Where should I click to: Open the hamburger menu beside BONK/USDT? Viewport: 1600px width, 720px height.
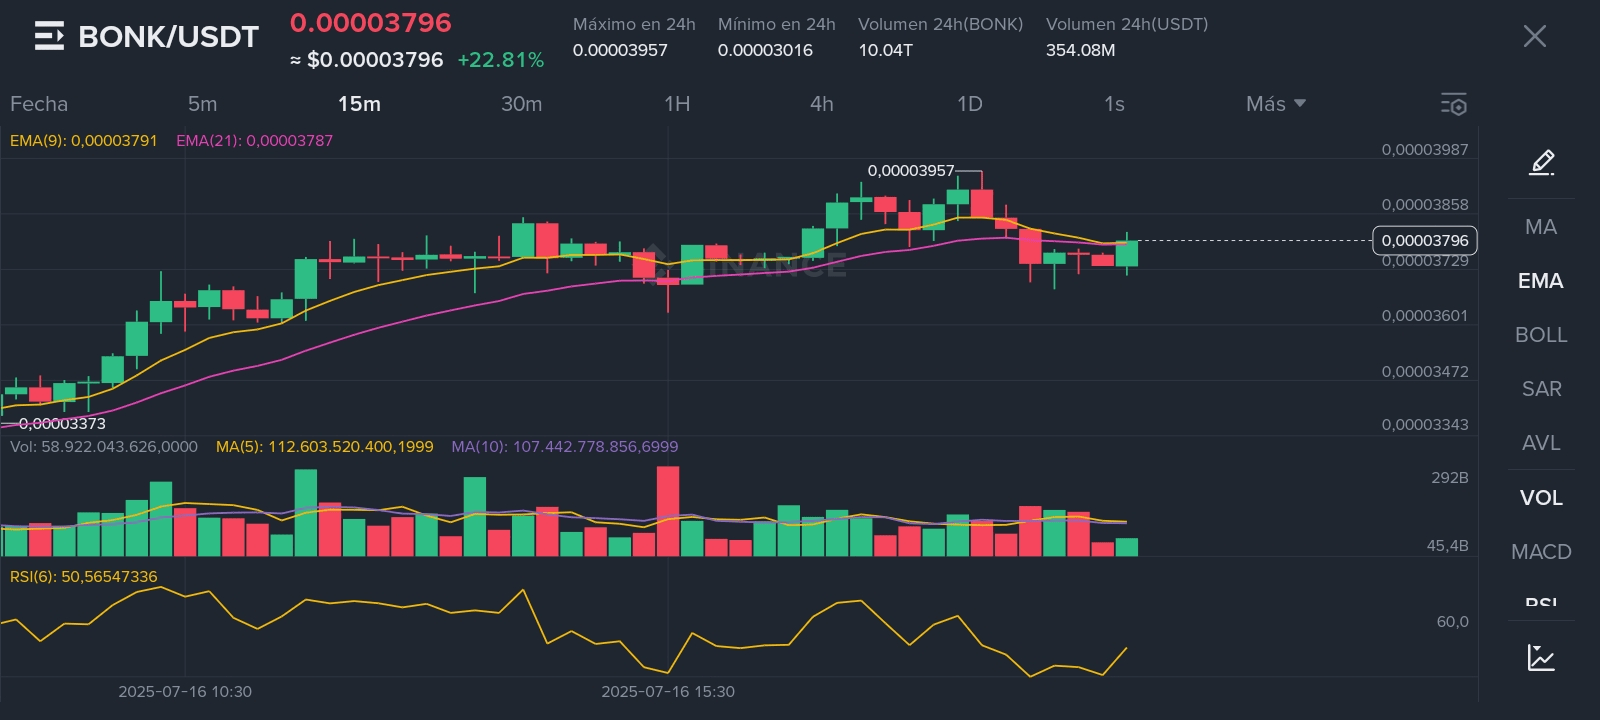pos(49,37)
